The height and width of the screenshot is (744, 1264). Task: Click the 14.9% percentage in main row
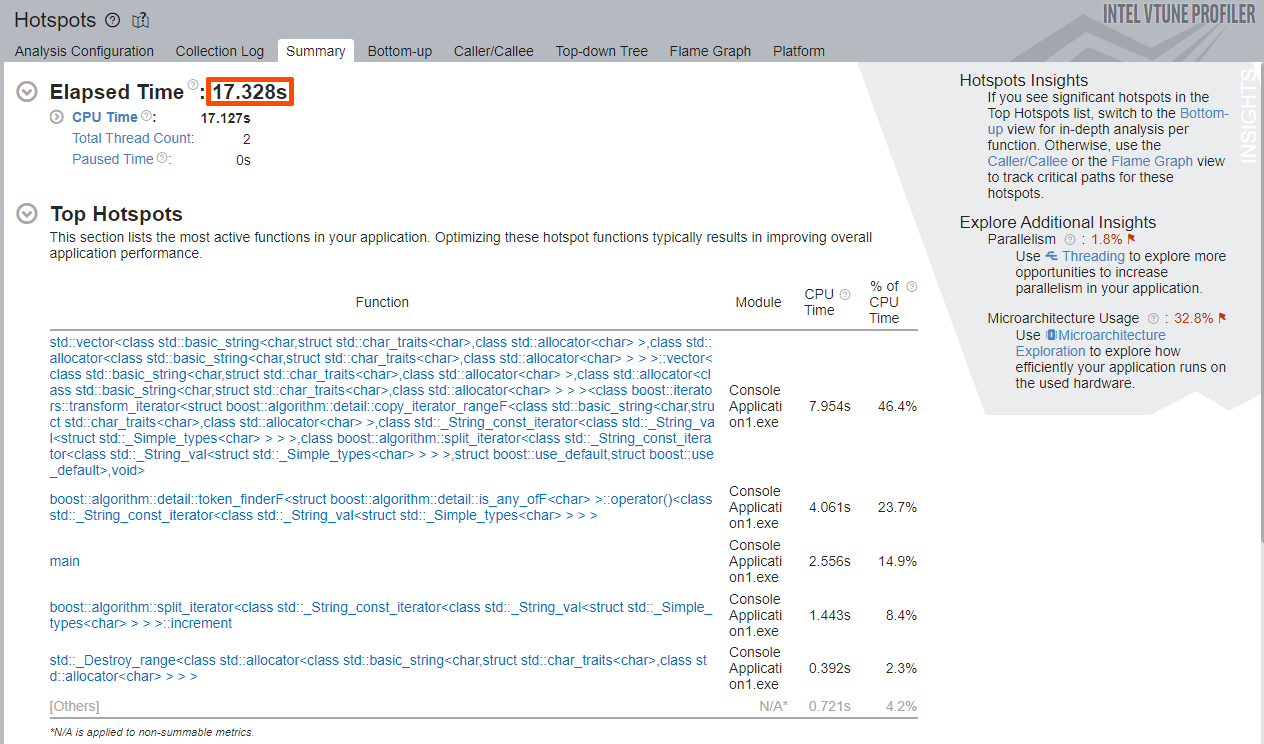tap(896, 561)
